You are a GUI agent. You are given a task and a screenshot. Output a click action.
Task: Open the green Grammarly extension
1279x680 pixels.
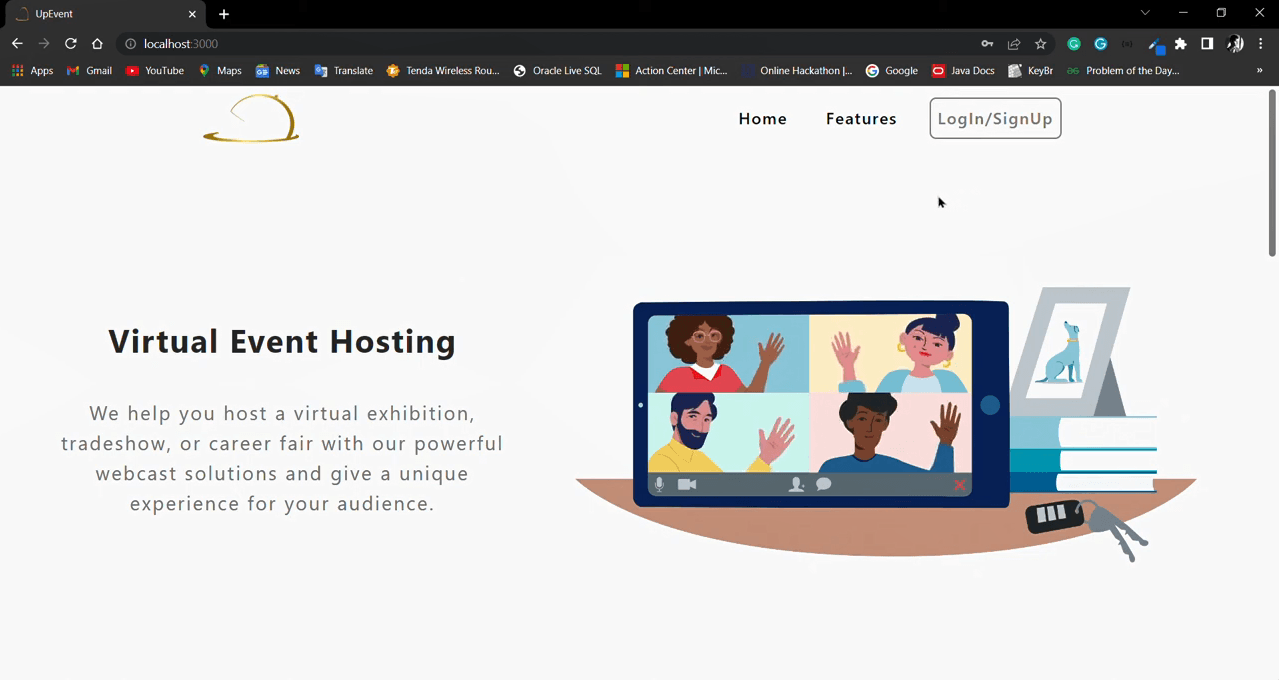(x=1074, y=44)
